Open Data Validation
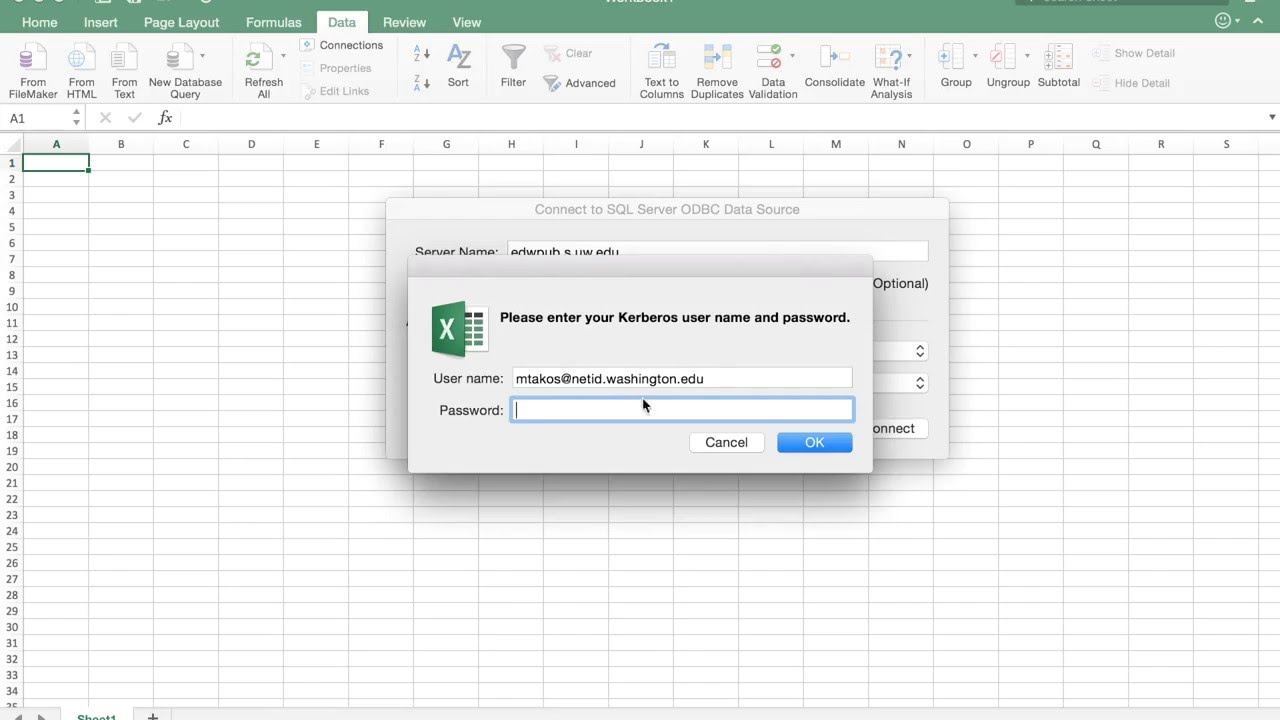Viewport: 1280px width, 720px height. tap(772, 72)
